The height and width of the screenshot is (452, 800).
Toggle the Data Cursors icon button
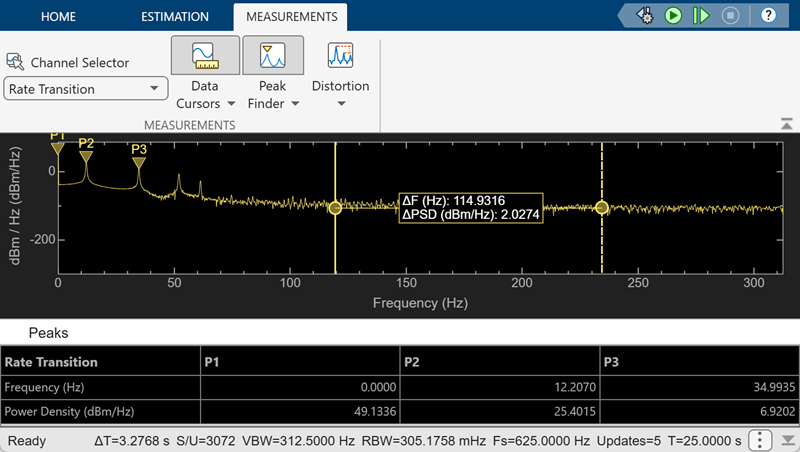point(205,55)
